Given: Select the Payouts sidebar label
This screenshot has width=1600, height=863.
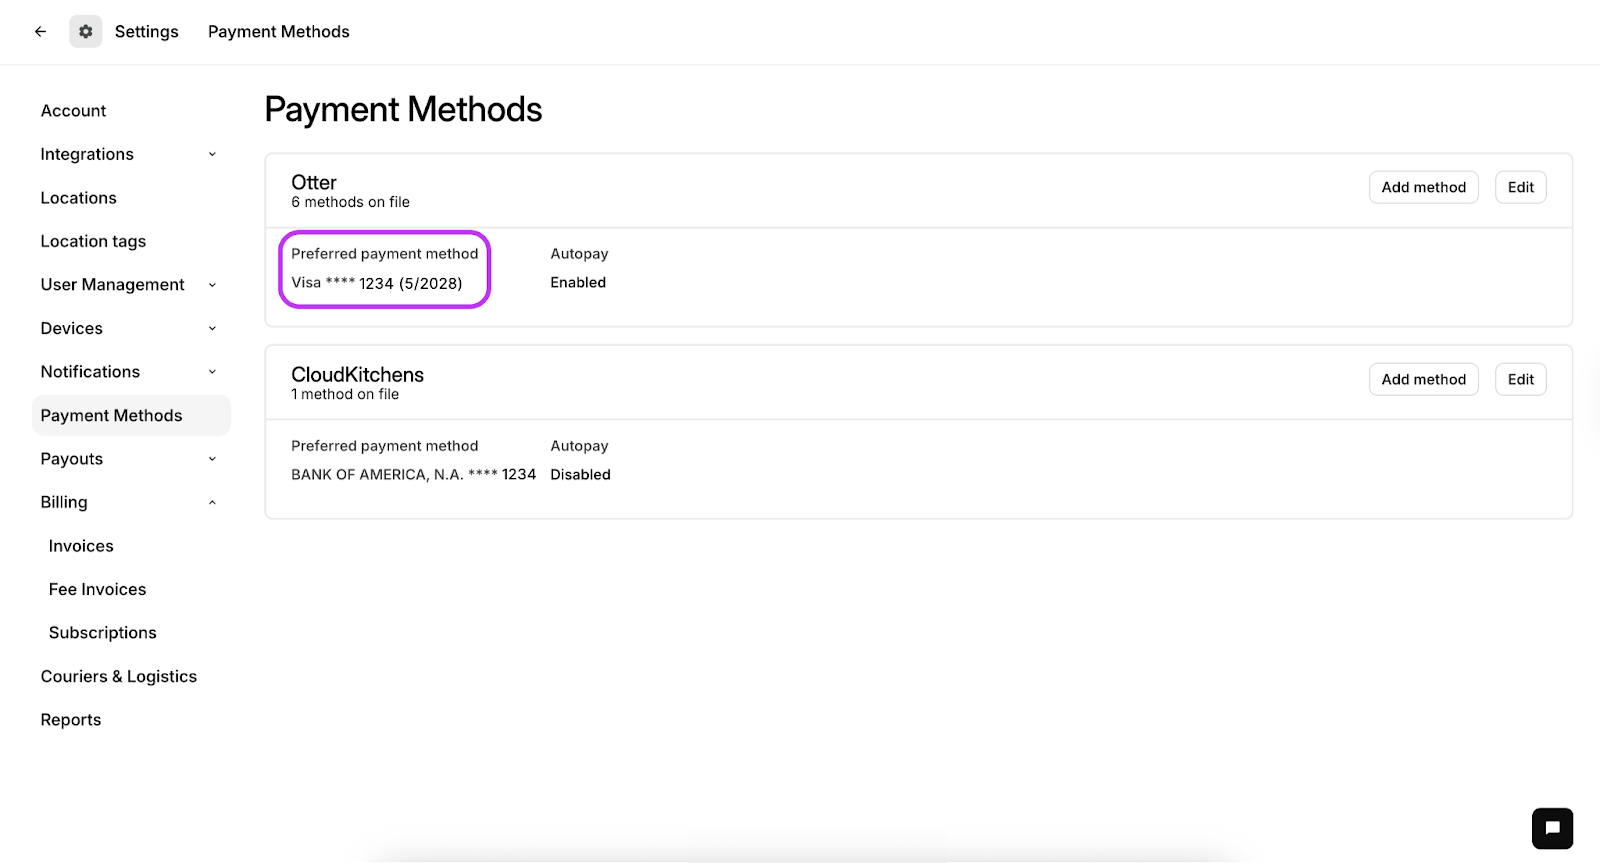Looking at the screenshot, I should (x=72, y=459).
